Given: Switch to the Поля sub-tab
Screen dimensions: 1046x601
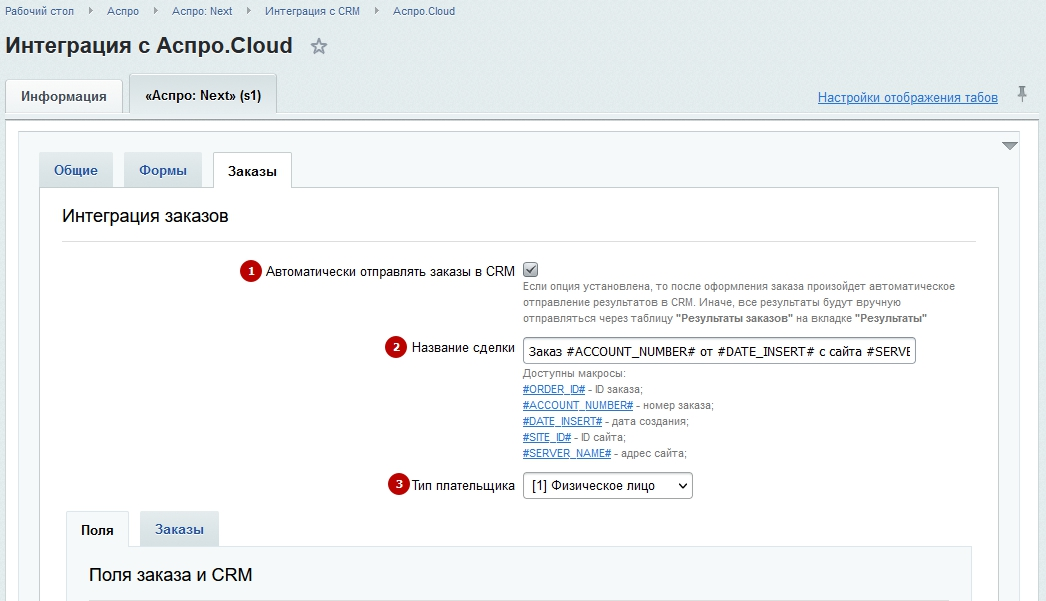Looking at the screenshot, I should point(97,530).
